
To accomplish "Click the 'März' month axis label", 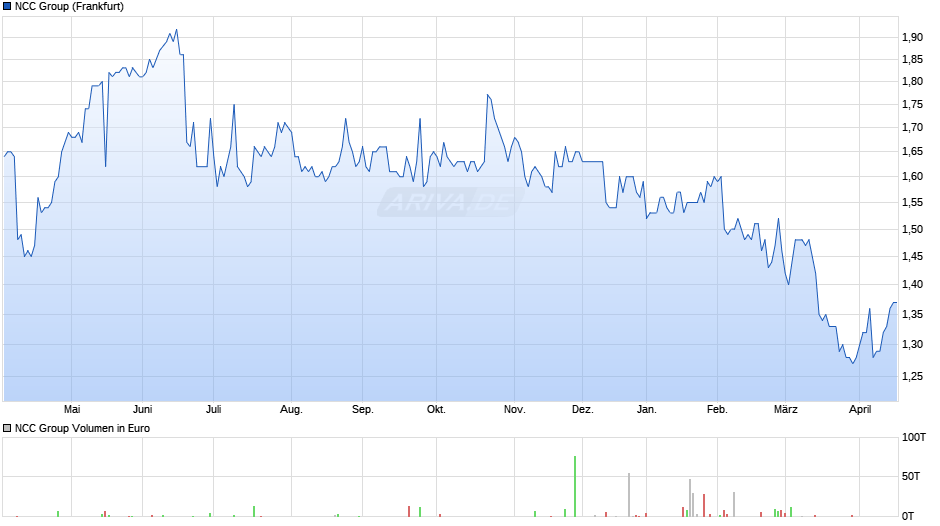I will tap(785, 409).
